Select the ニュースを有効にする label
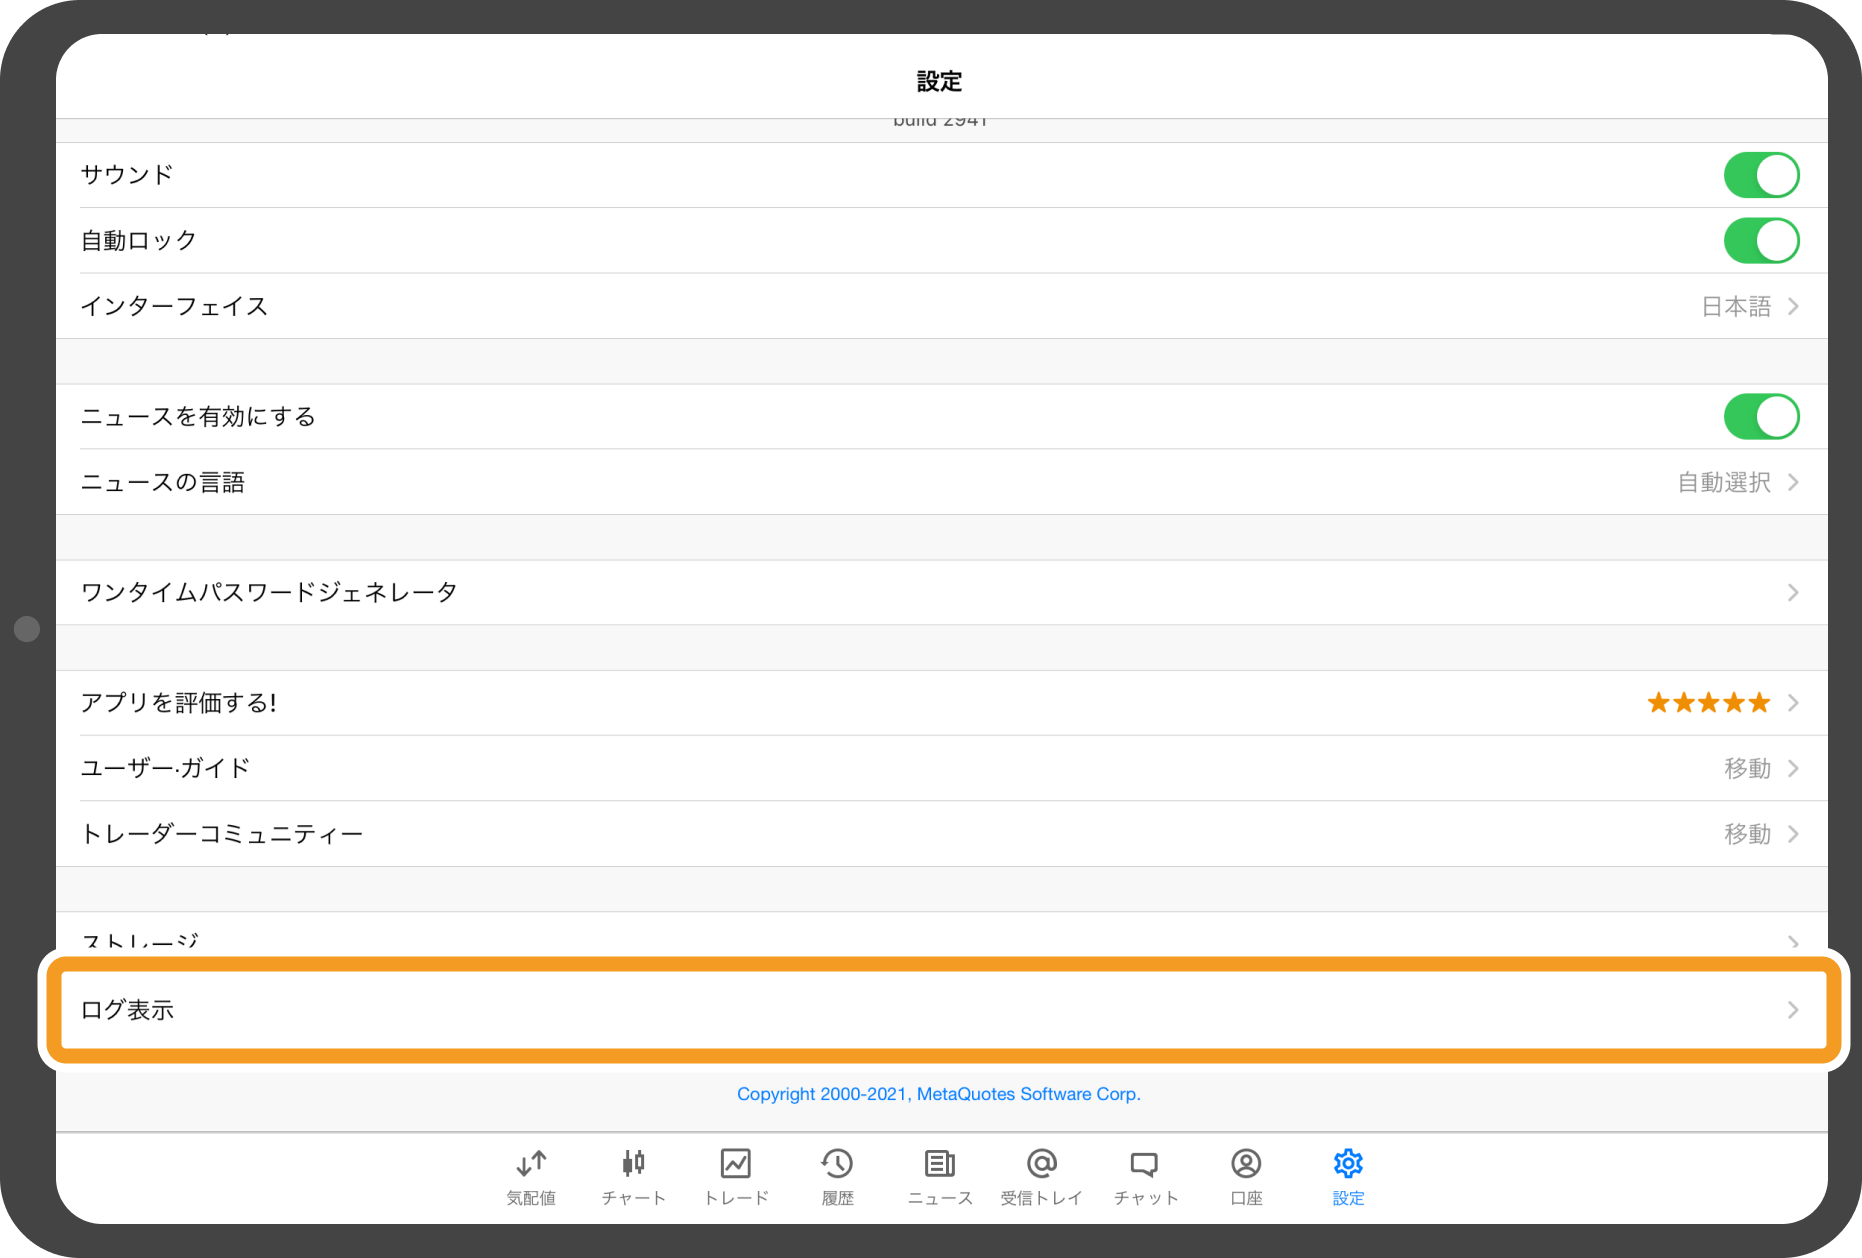The height and width of the screenshot is (1258, 1862). click(198, 417)
